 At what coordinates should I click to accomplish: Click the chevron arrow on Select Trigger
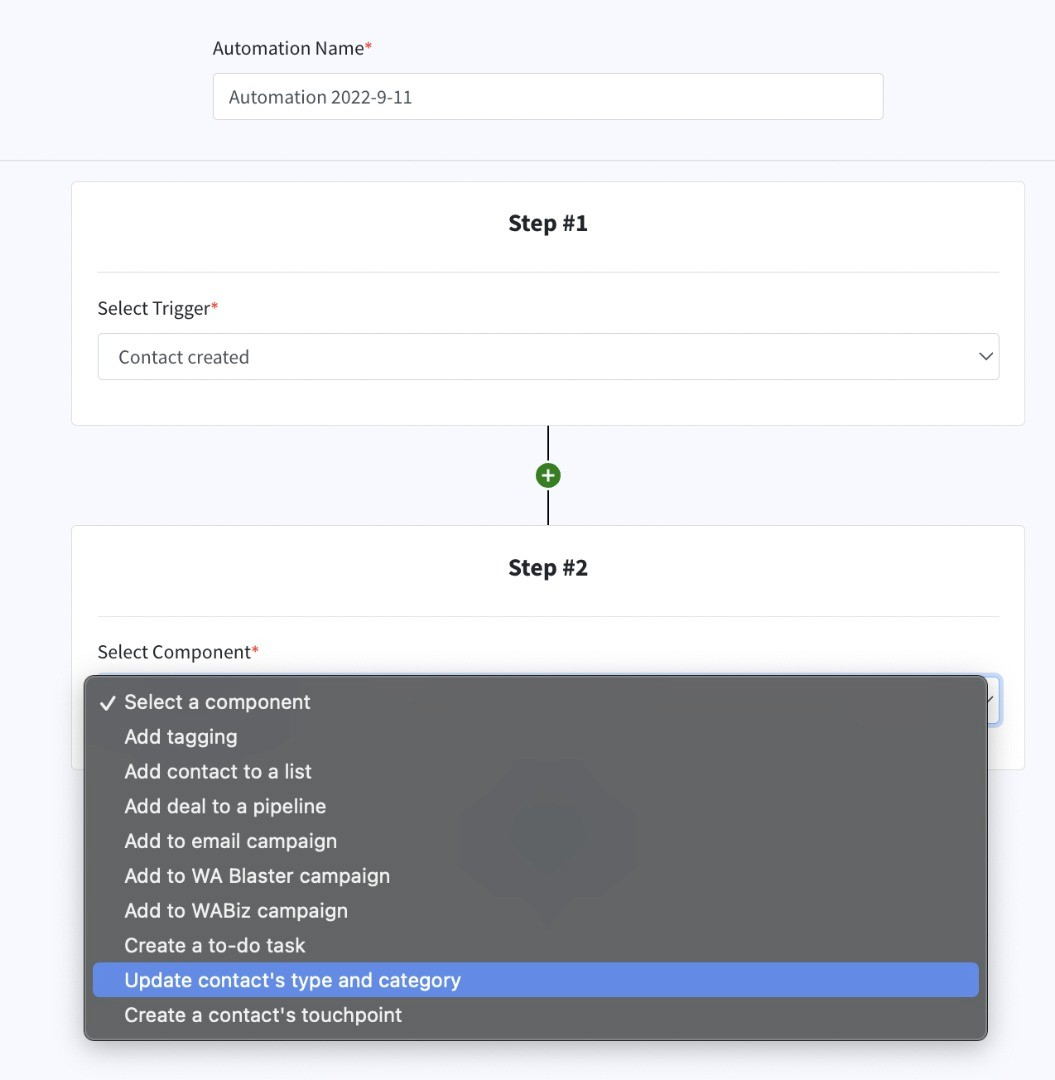[986, 357]
